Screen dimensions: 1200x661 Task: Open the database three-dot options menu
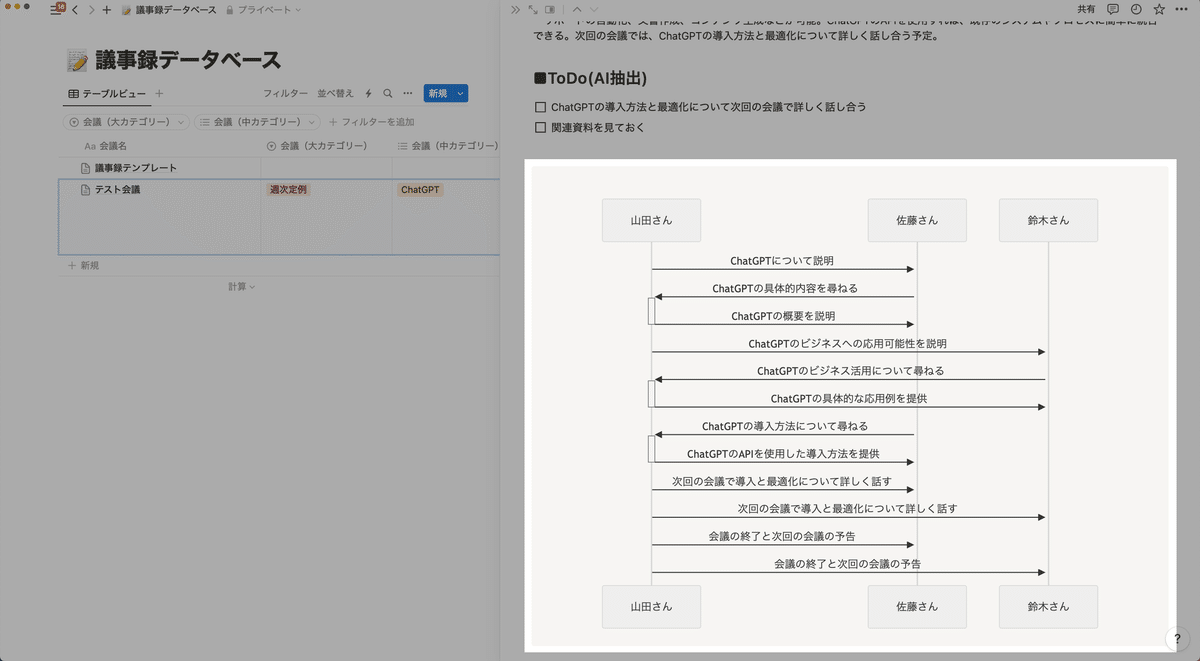point(407,93)
